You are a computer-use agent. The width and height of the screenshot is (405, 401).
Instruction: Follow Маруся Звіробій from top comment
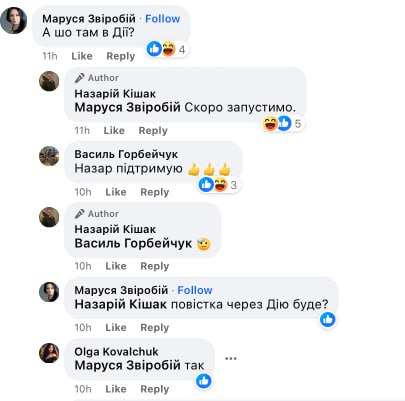tap(162, 19)
